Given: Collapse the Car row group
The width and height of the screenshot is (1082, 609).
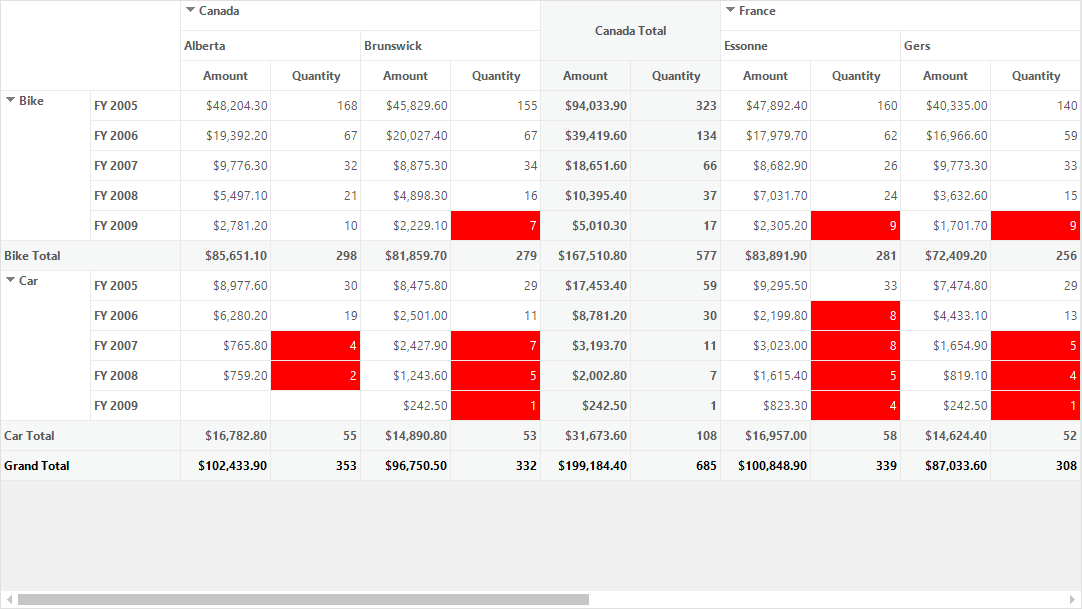Looking at the screenshot, I should click(x=10, y=280).
